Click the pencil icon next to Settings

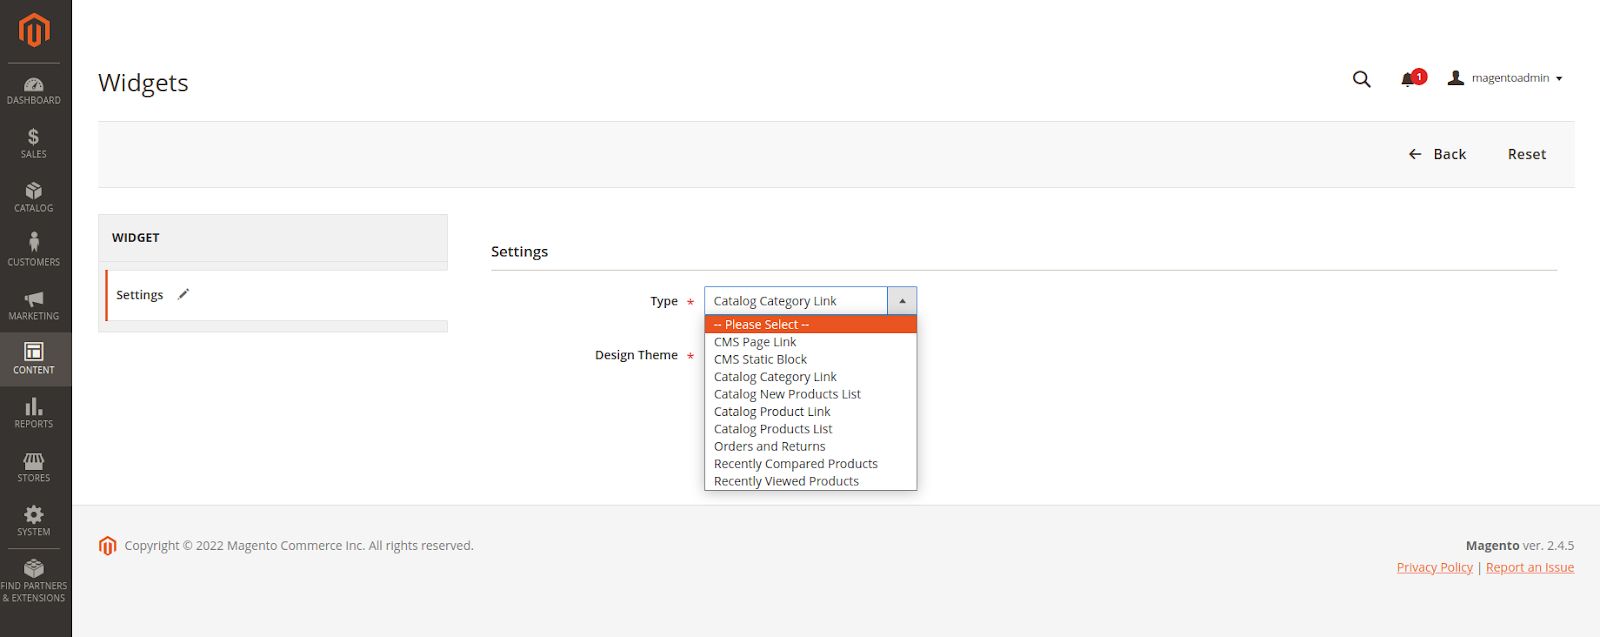point(183,294)
